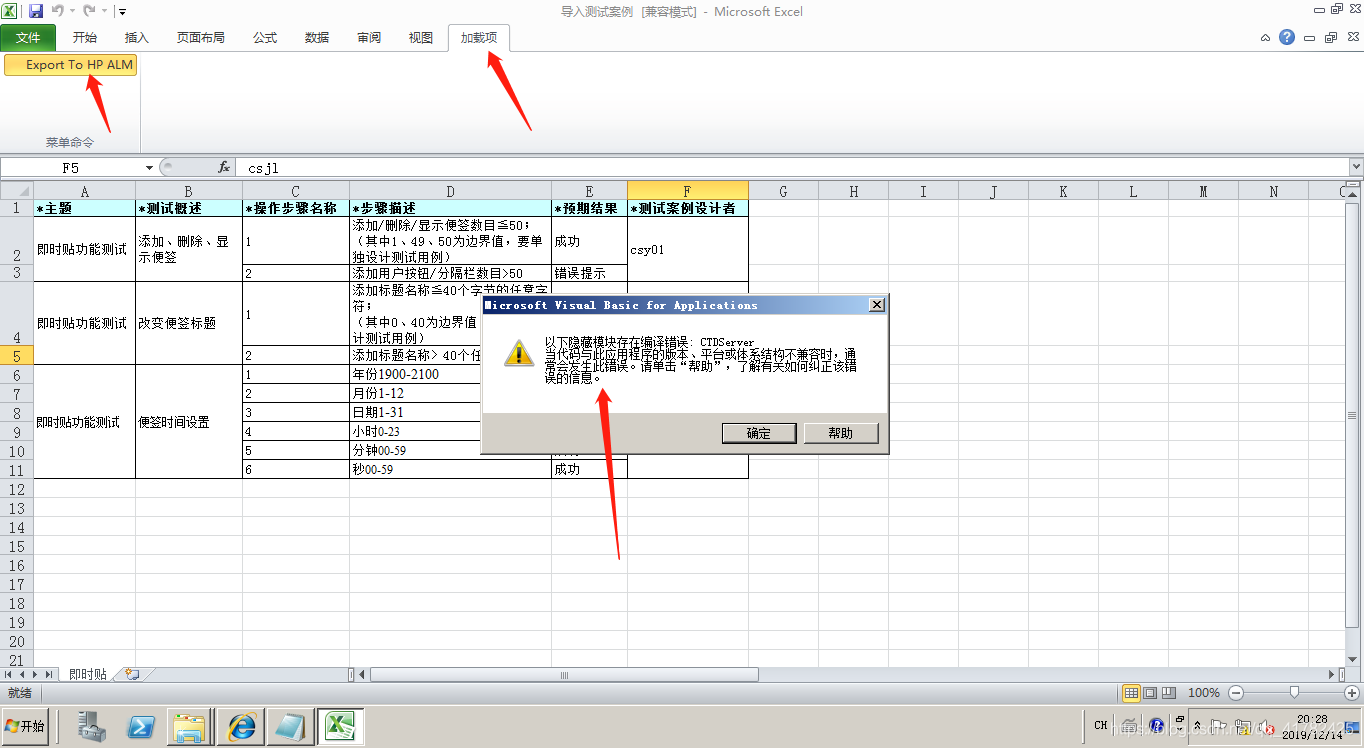Go to next sheet navigation arrow
Screen dimensions: 1364x748
click(35, 675)
